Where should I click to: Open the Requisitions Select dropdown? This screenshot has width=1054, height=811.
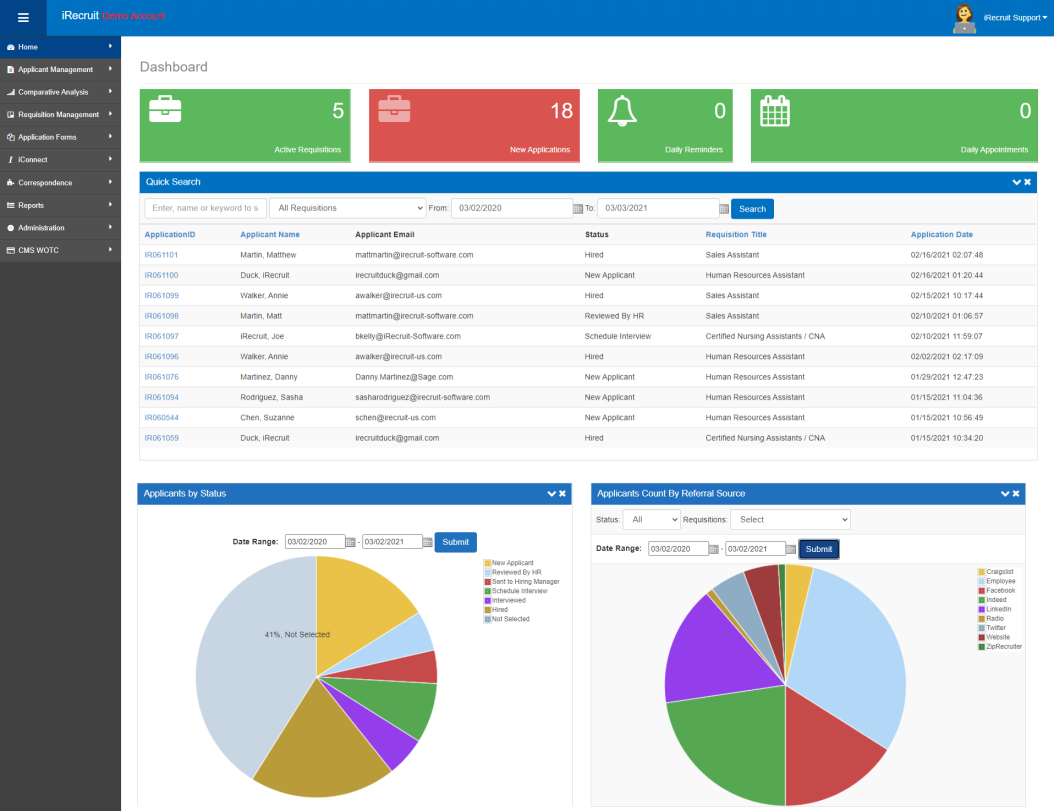point(790,520)
